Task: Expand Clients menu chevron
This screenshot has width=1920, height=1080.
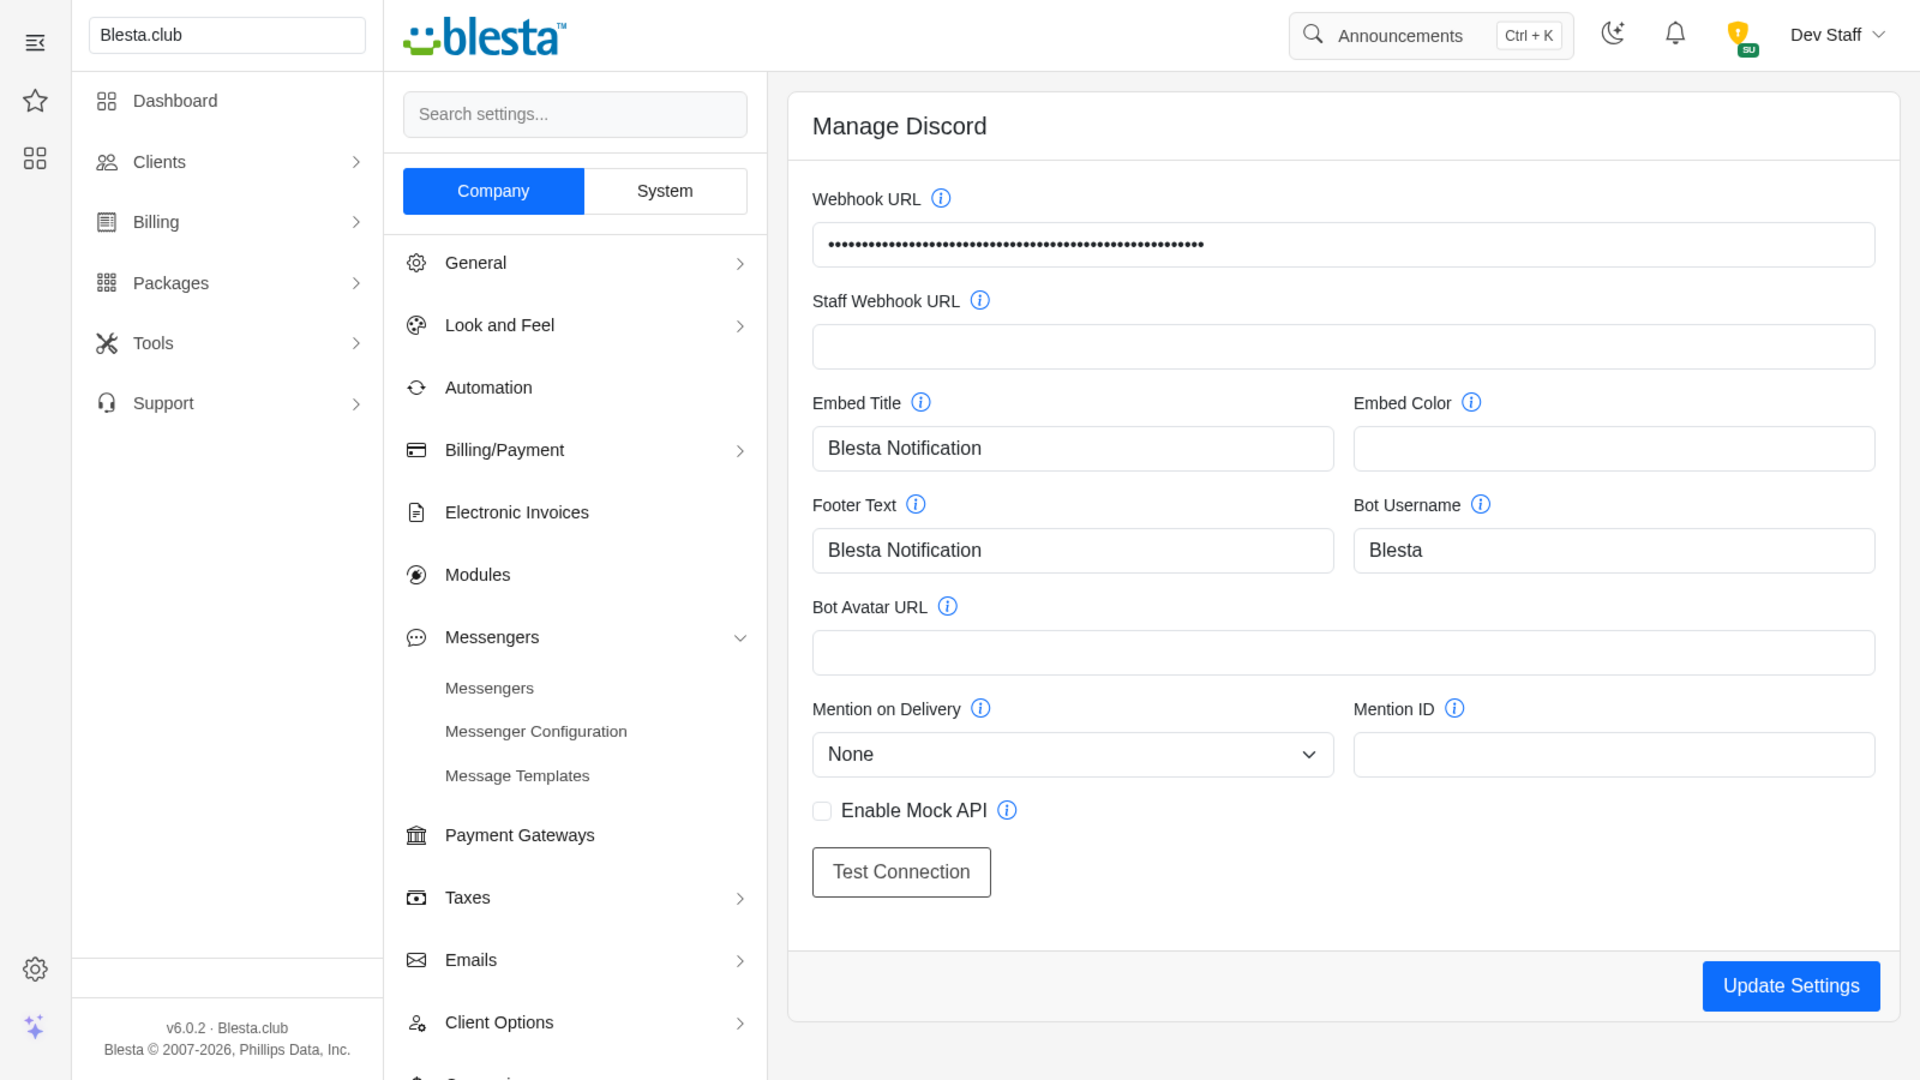Action: click(x=356, y=162)
